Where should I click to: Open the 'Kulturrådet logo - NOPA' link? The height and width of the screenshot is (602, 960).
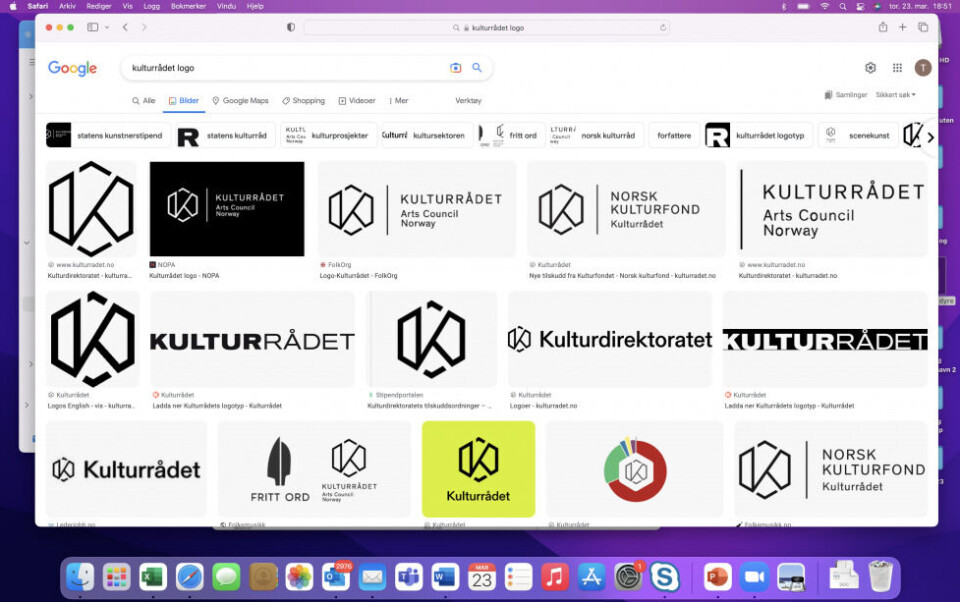(x=184, y=276)
